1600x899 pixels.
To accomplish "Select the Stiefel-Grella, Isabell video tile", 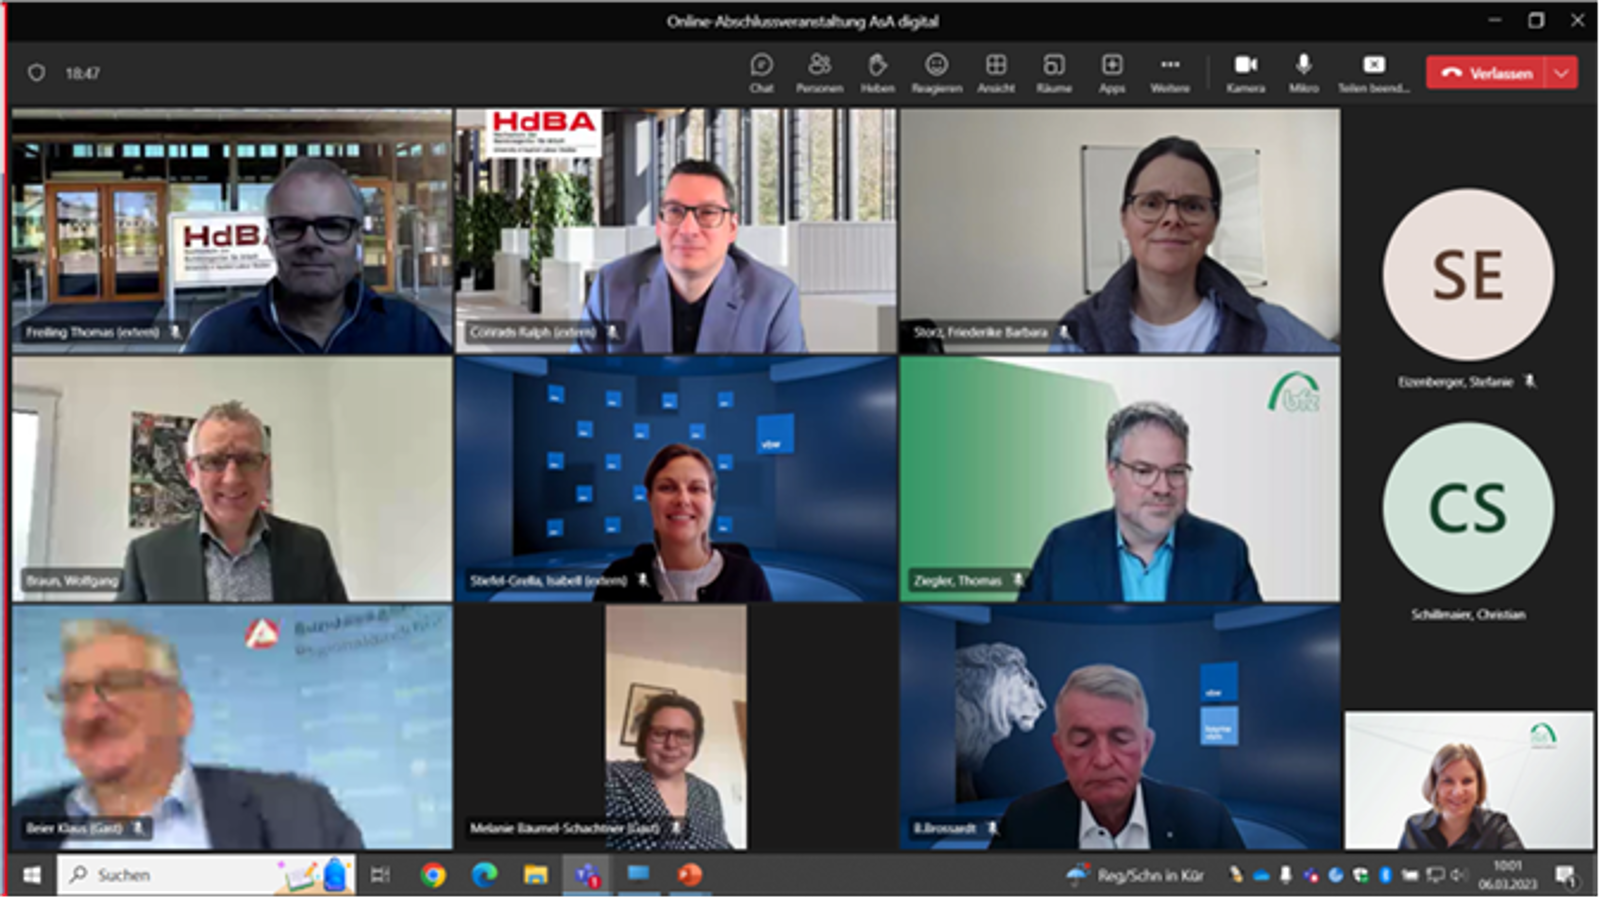I will (x=676, y=479).
